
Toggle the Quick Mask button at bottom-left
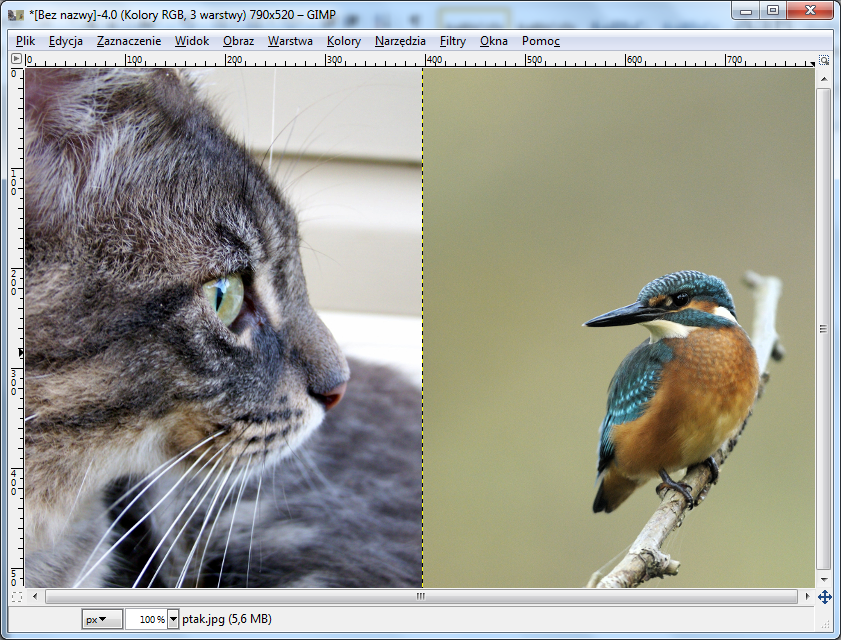coord(17,597)
